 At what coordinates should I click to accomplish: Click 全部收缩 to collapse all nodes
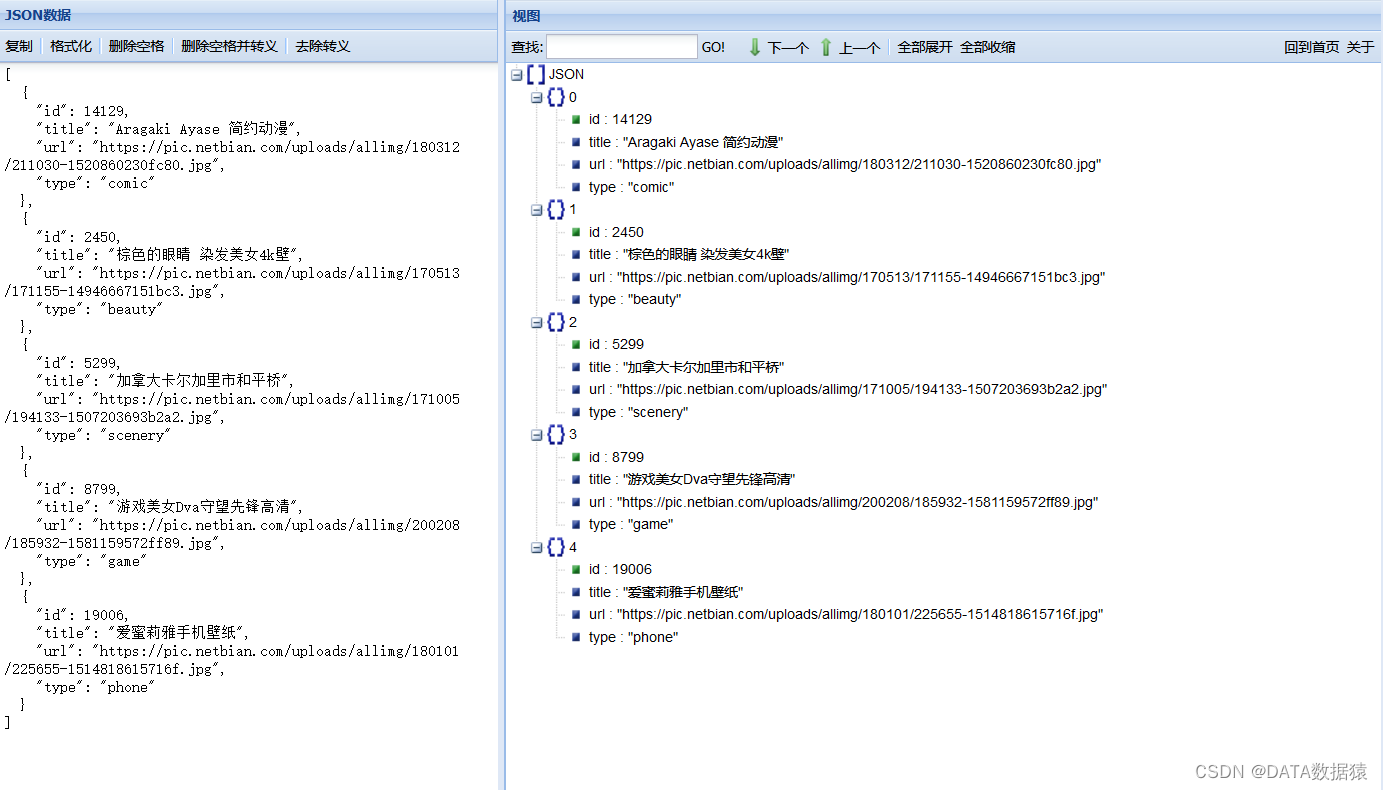(987, 46)
